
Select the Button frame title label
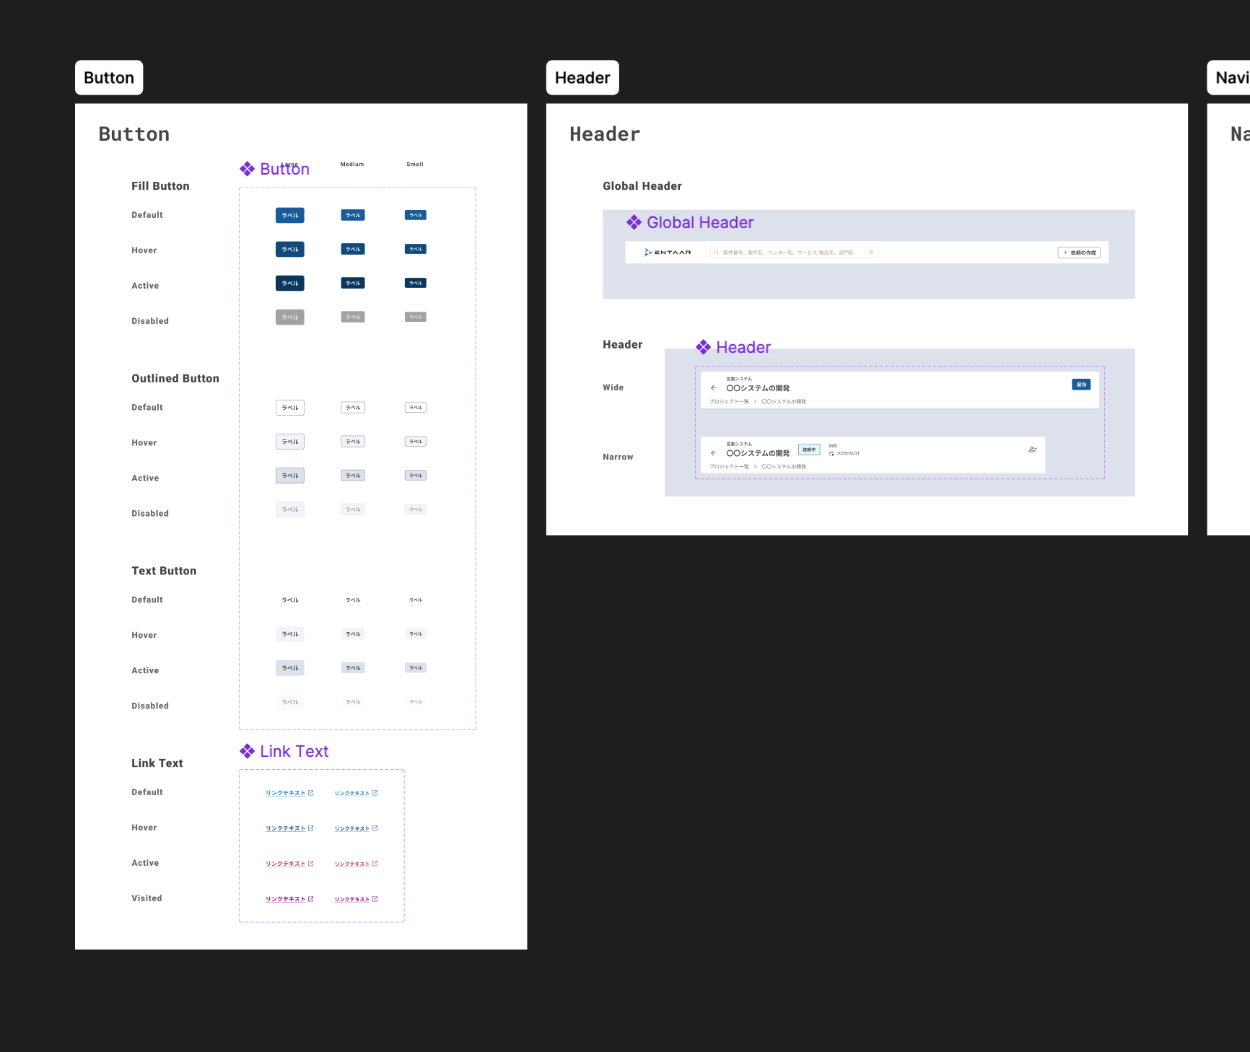click(x=109, y=78)
